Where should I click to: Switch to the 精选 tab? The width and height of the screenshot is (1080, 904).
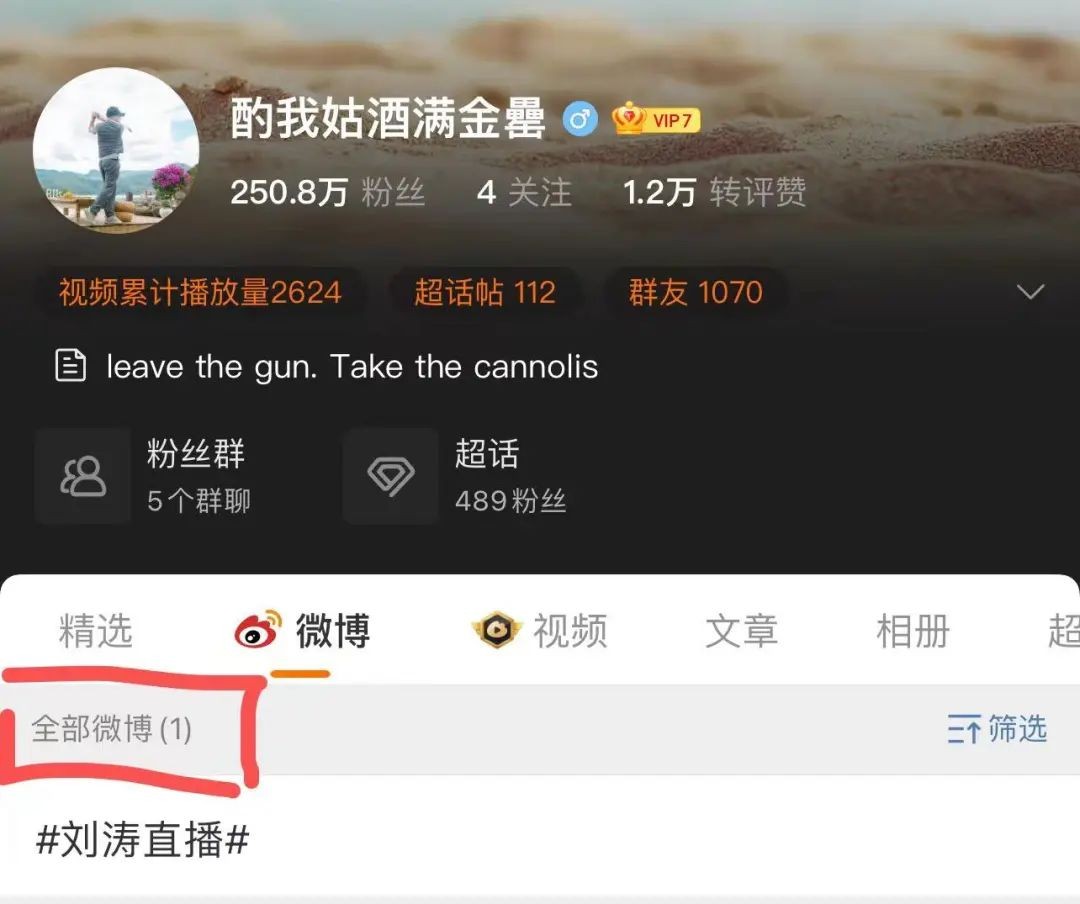[x=95, y=630]
